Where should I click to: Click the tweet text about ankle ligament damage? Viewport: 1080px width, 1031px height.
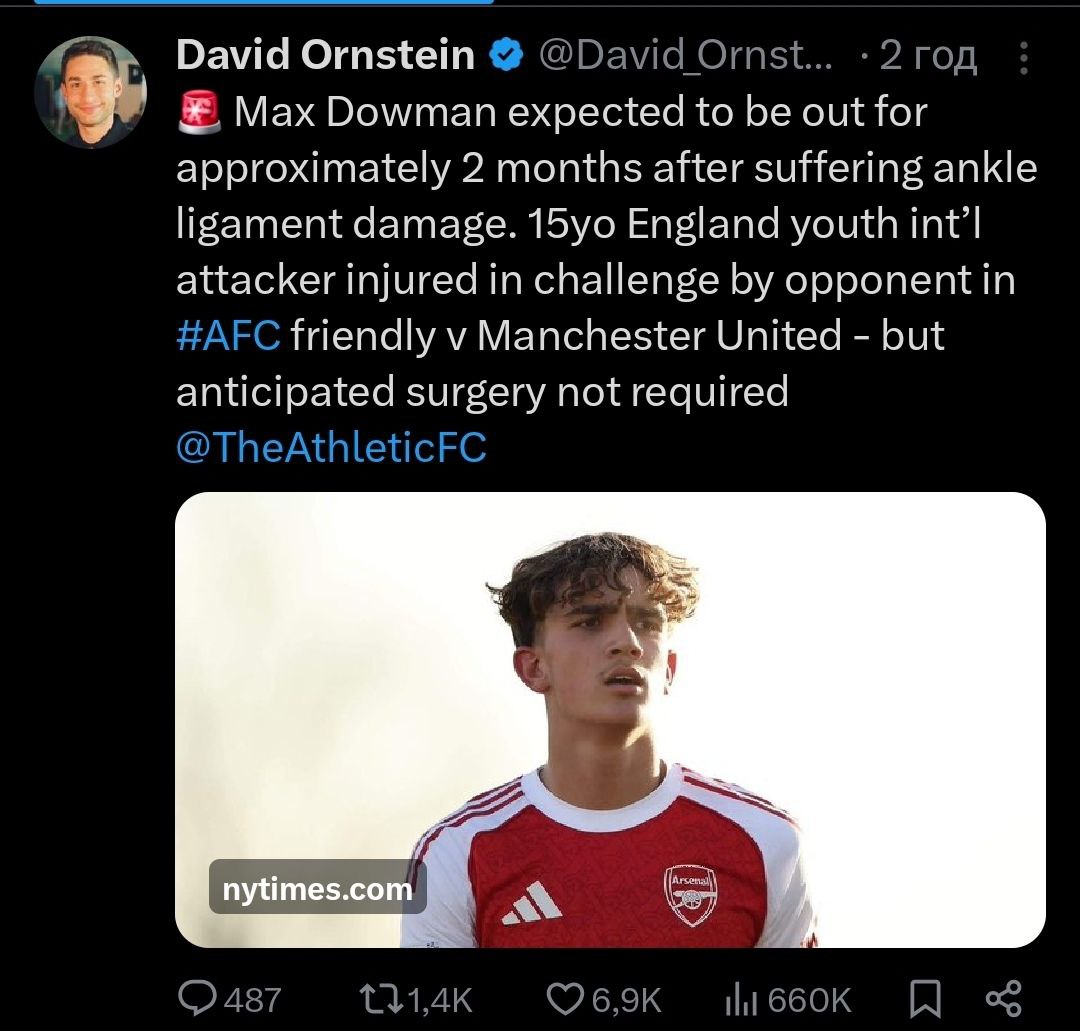(606, 224)
